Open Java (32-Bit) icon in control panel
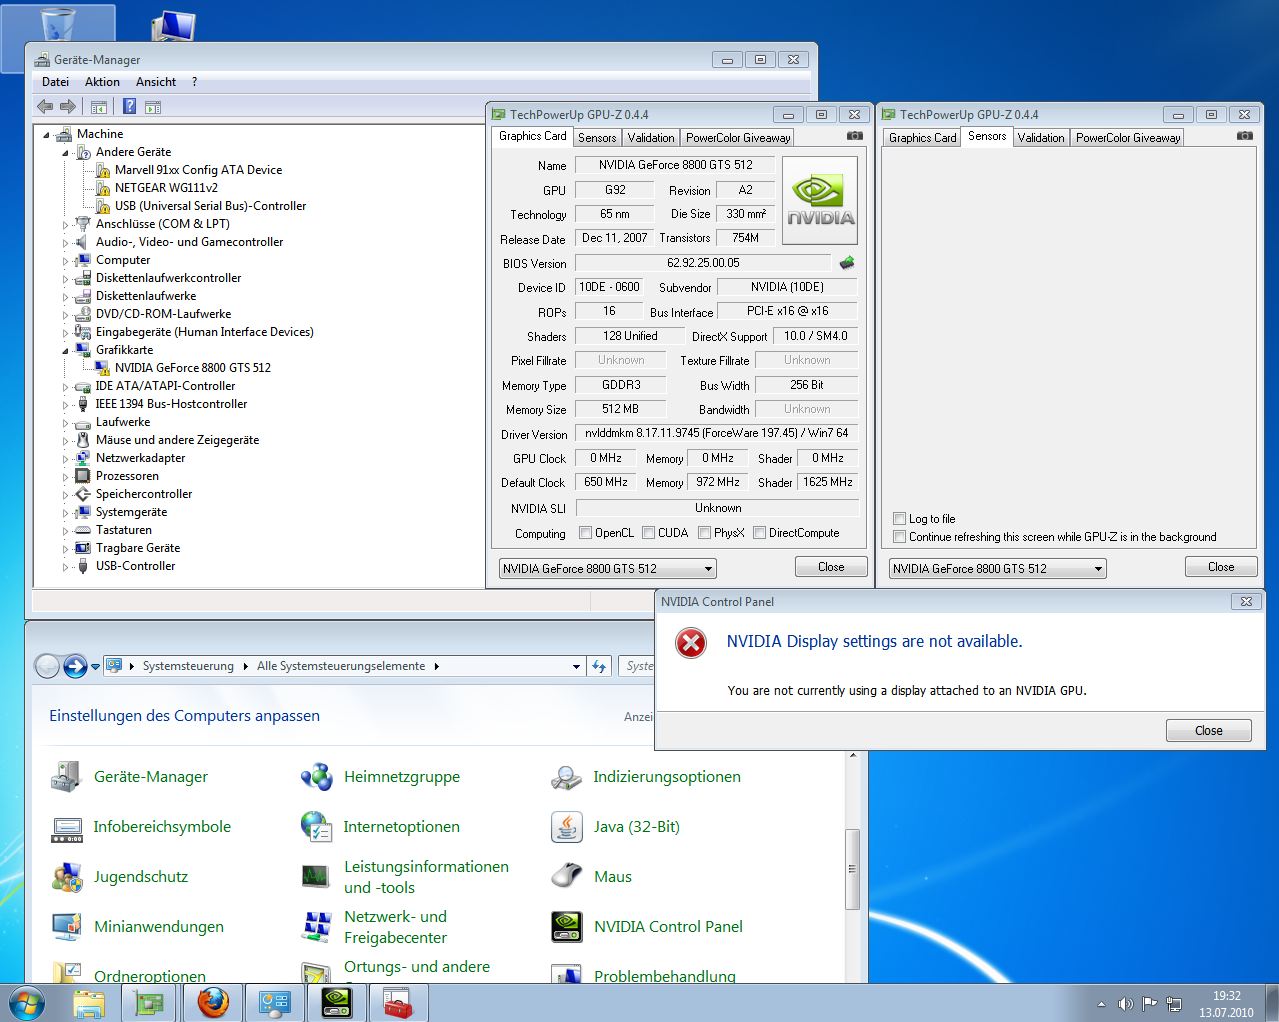 click(x=567, y=827)
